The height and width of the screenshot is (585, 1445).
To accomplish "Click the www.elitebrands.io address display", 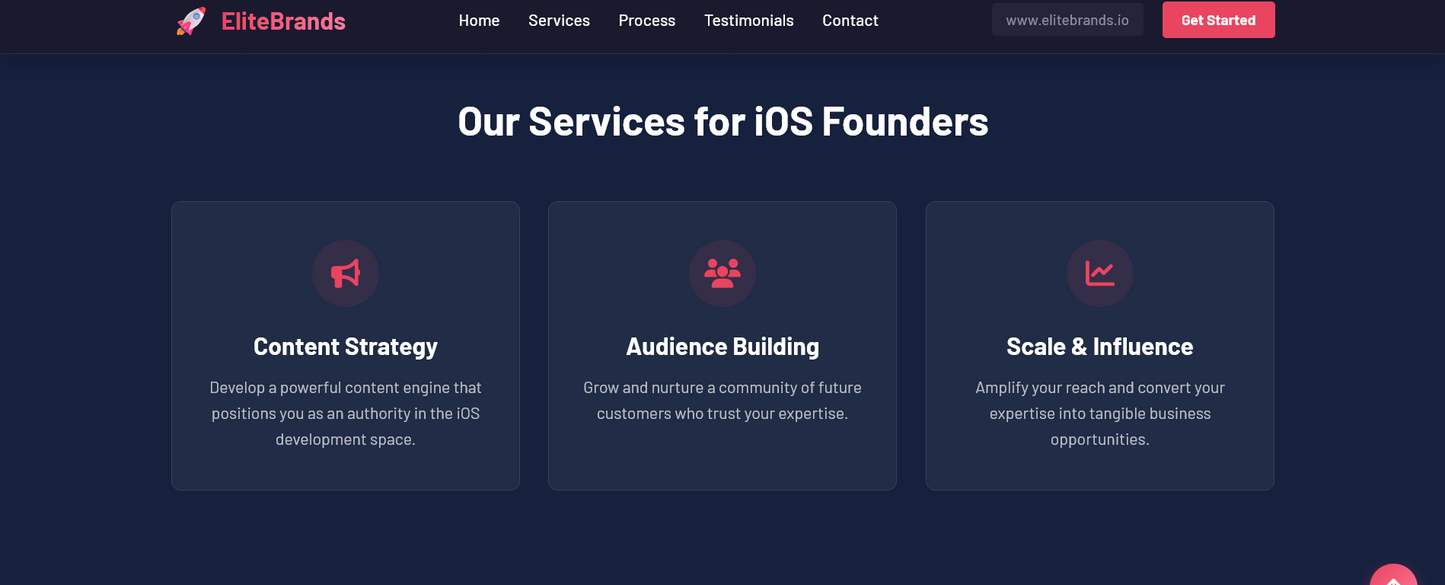I will pyautogui.click(x=1067, y=18).
